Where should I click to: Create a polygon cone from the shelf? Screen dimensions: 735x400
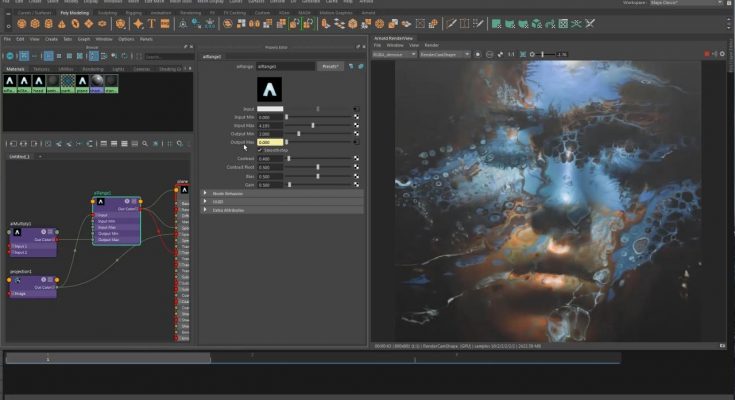pos(62,23)
